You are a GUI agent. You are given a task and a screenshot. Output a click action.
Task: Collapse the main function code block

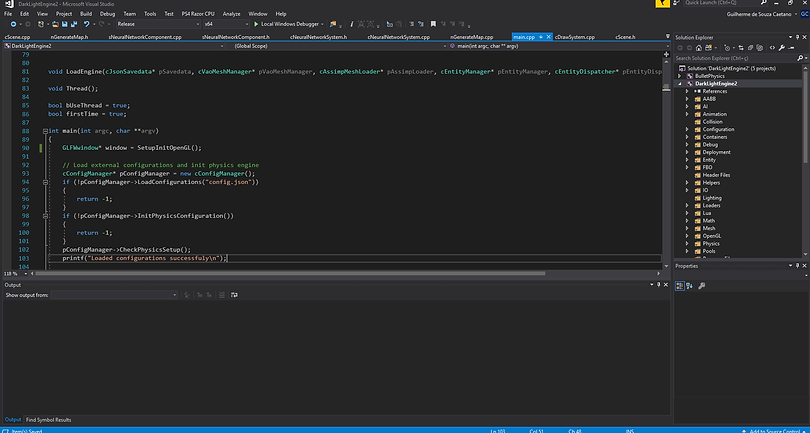(45, 131)
